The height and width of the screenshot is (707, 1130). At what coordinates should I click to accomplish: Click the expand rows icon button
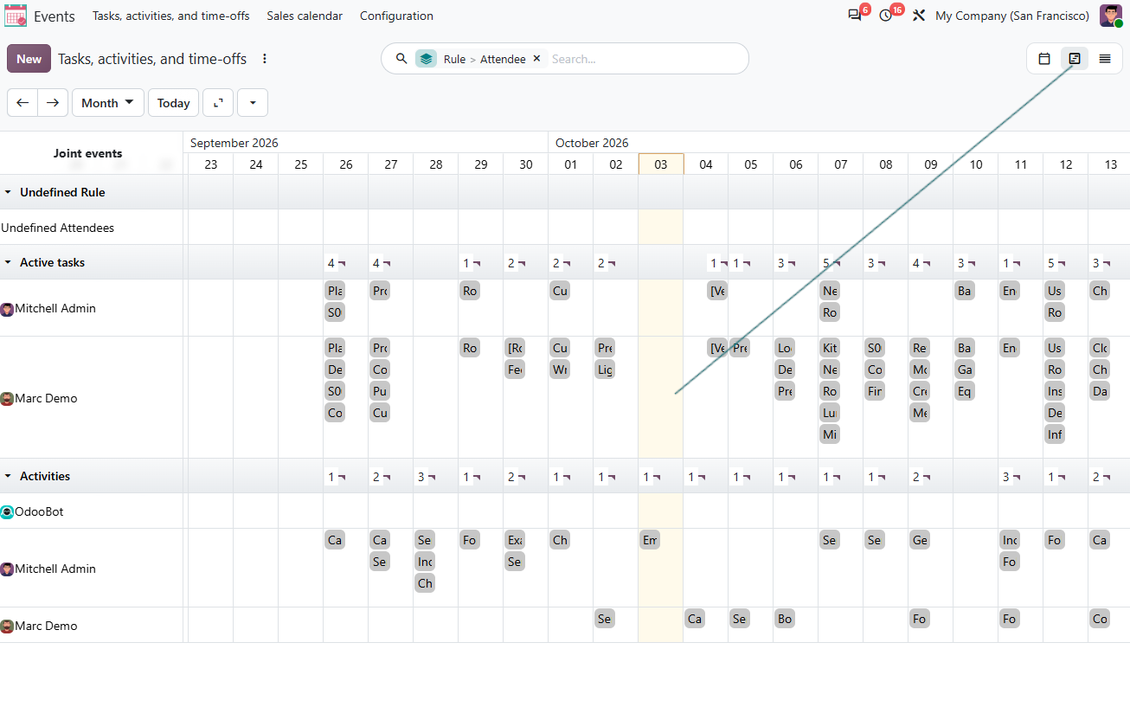click(218, 102)
